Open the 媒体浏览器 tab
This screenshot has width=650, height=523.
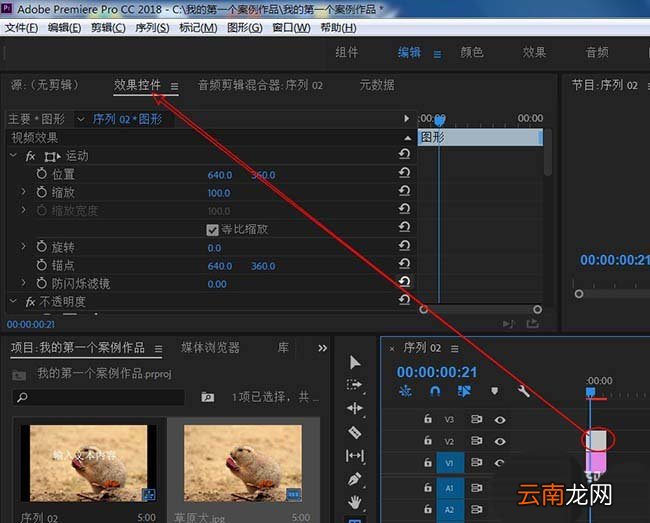pos(210,347)
